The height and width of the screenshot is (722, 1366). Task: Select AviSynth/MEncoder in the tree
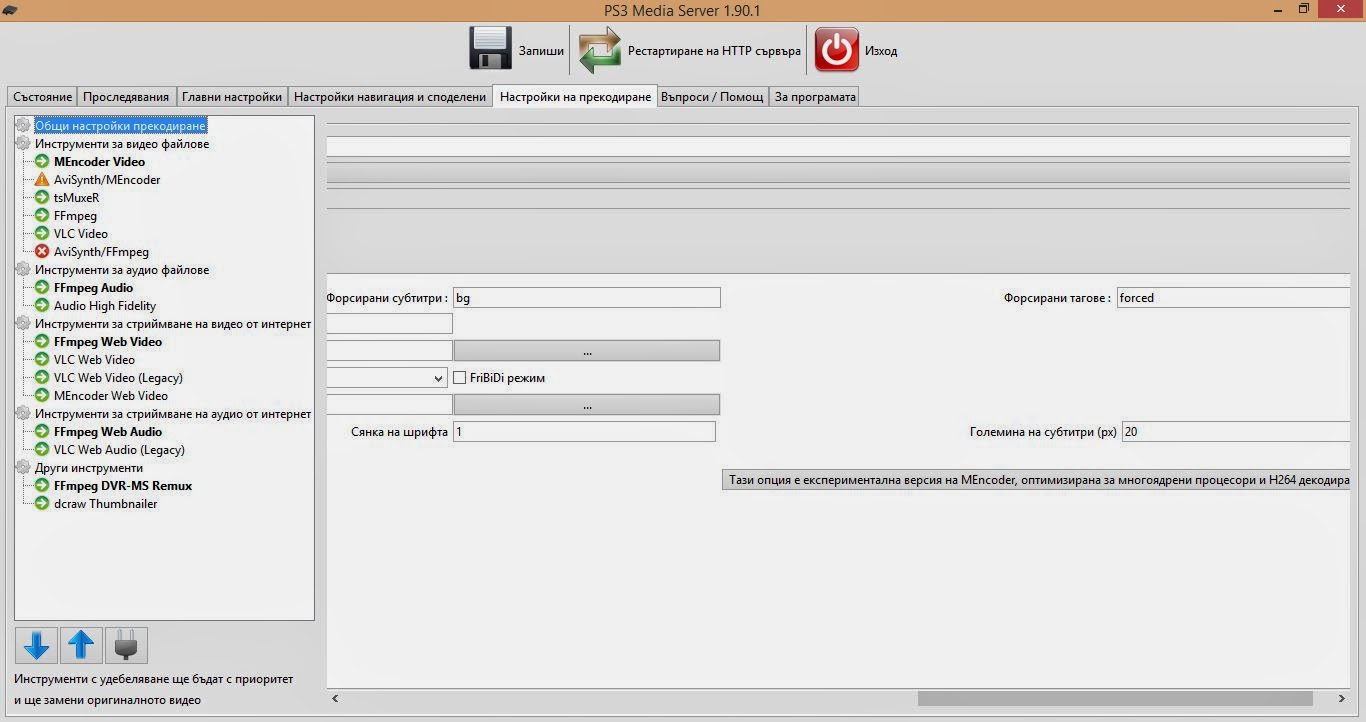107,180
